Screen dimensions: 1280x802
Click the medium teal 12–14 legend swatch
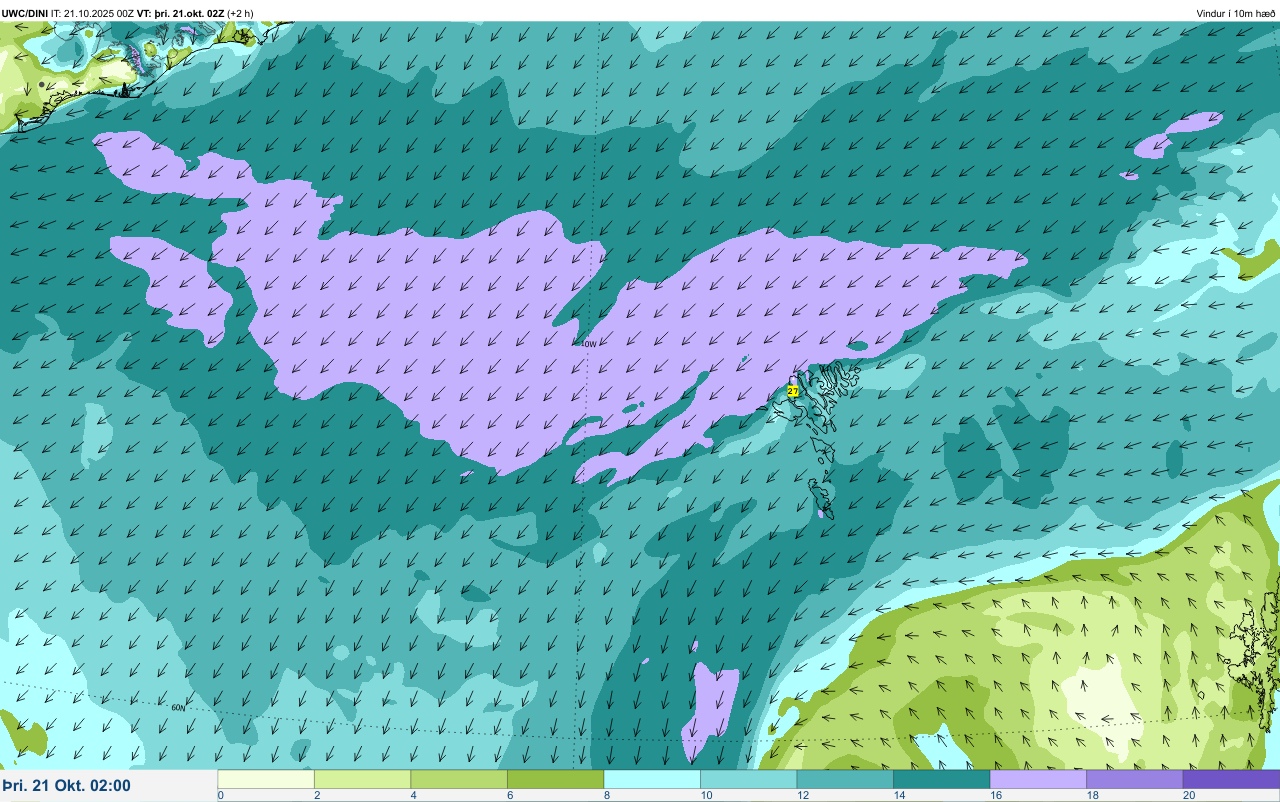845,779
